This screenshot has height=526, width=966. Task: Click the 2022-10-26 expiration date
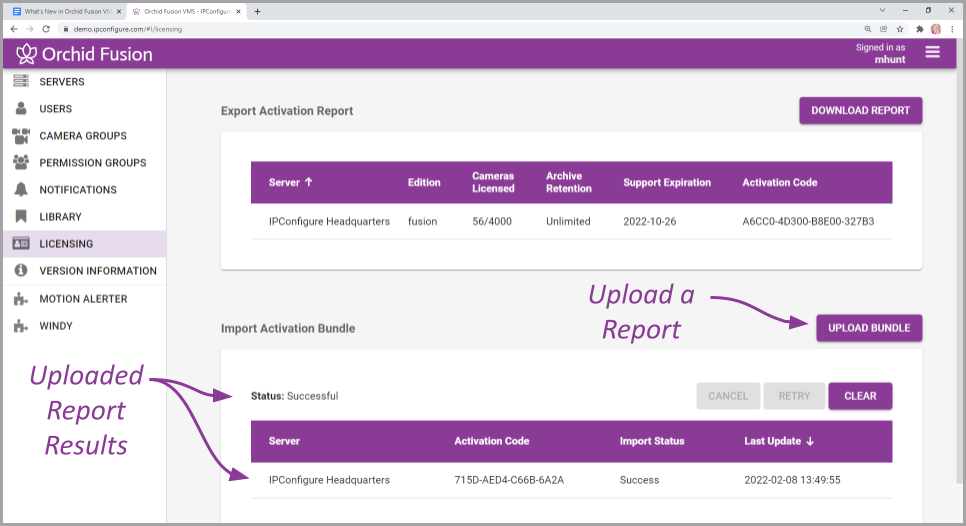tap(649, 221)
